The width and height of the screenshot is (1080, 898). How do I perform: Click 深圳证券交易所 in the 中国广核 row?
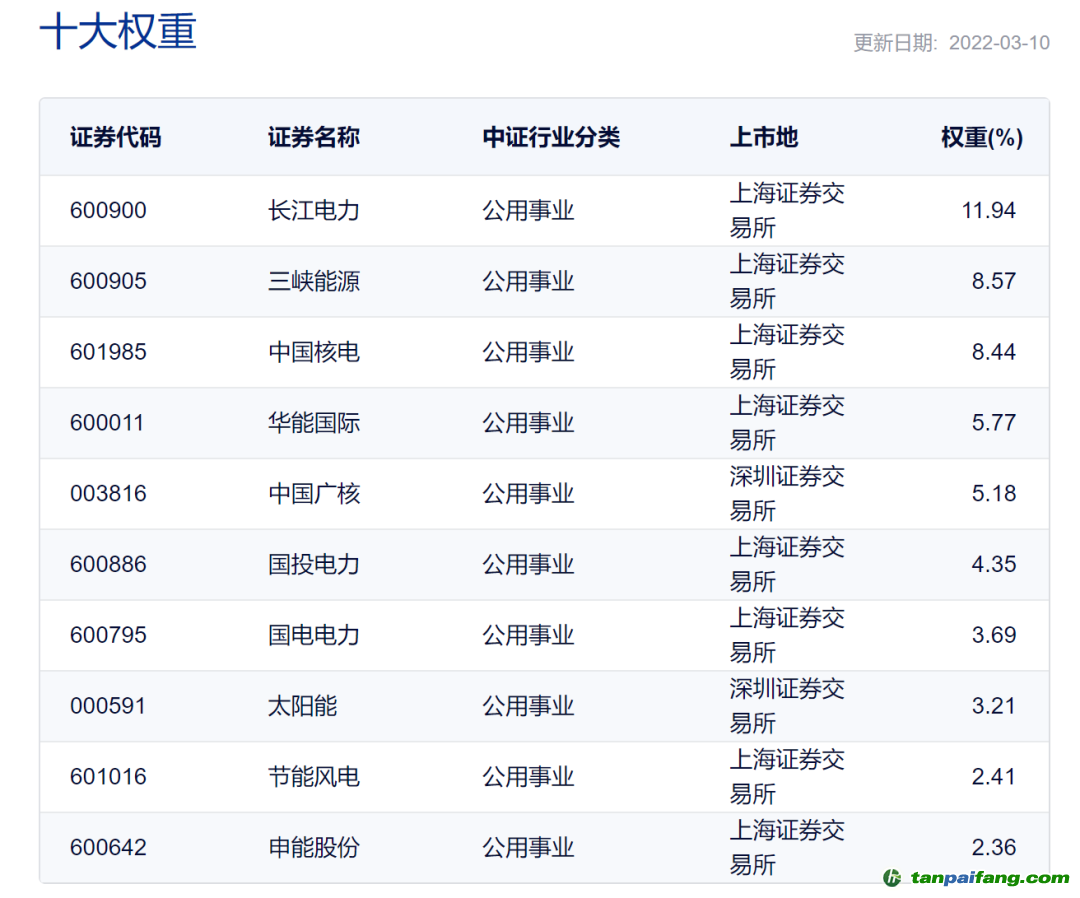786,493
